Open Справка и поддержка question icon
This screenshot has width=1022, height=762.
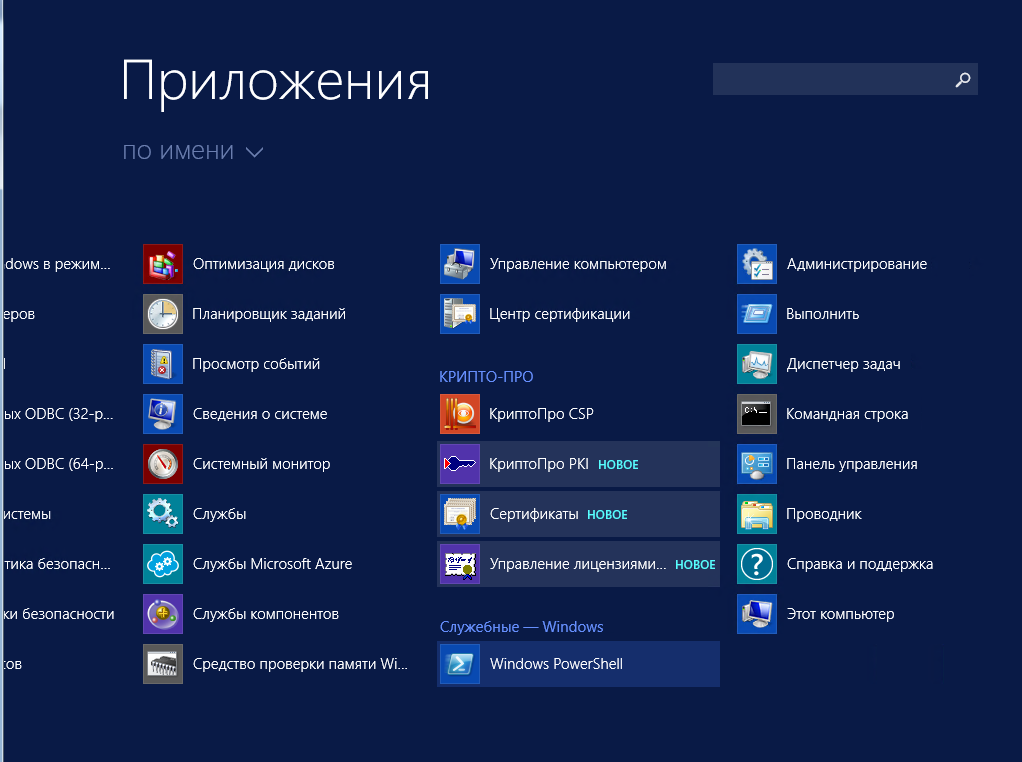pyautogui.click(x=757, y=564)
